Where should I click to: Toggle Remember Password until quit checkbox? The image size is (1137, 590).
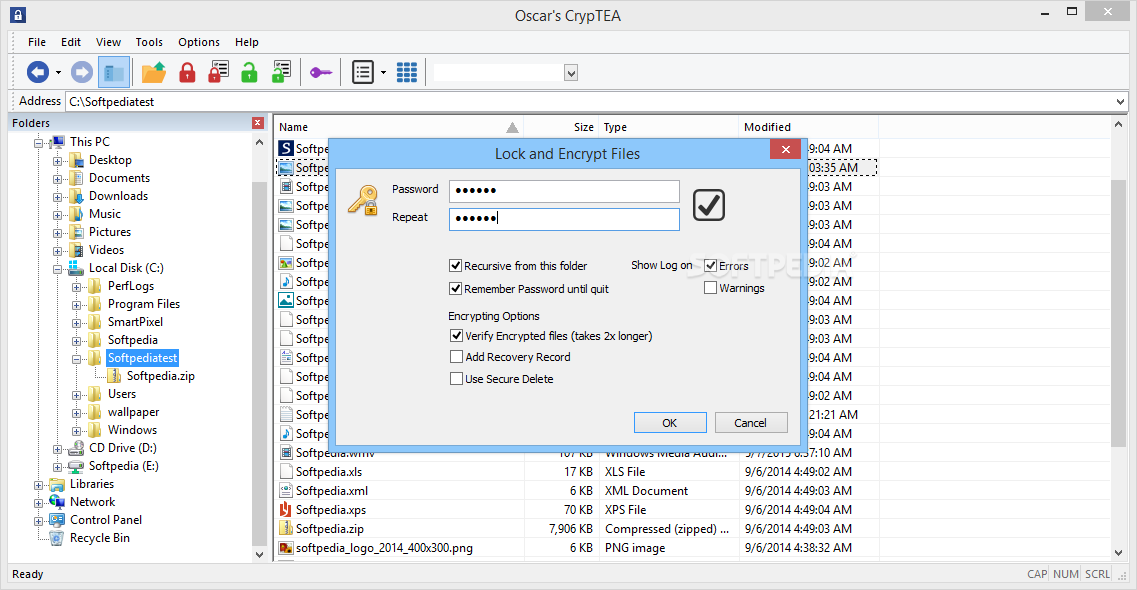455,288
